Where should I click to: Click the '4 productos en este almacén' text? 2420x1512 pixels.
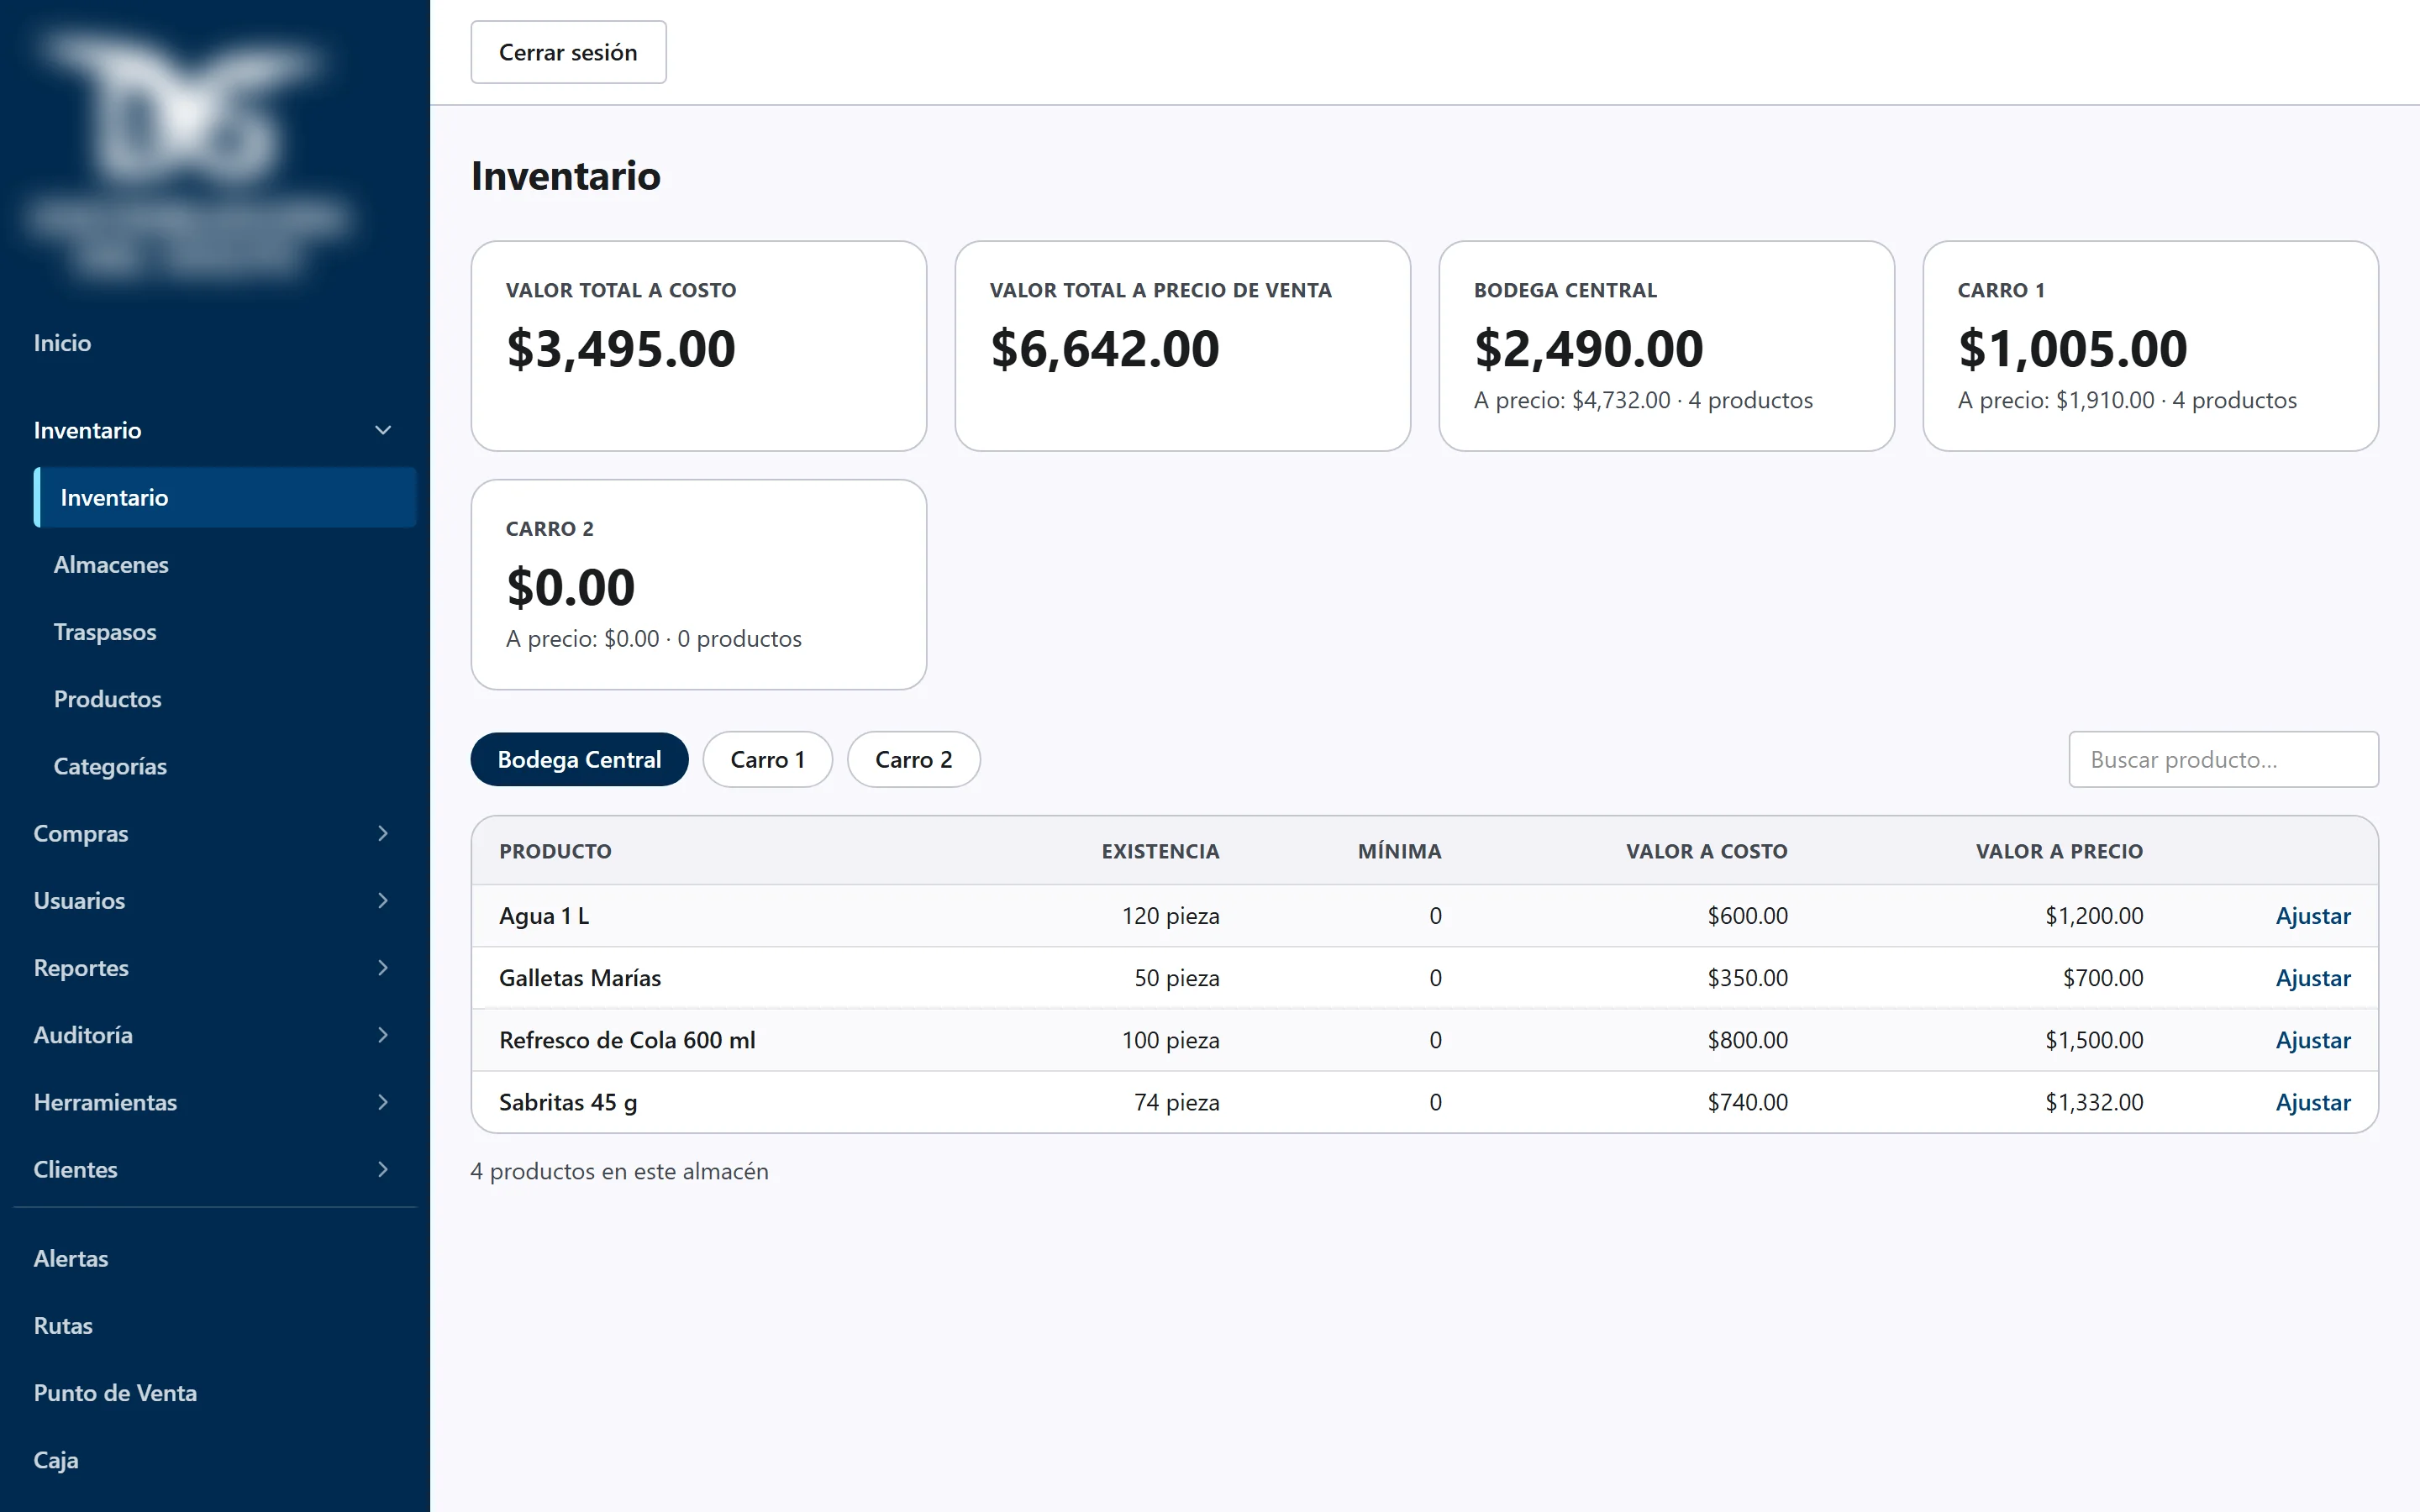pos(619,1171)
